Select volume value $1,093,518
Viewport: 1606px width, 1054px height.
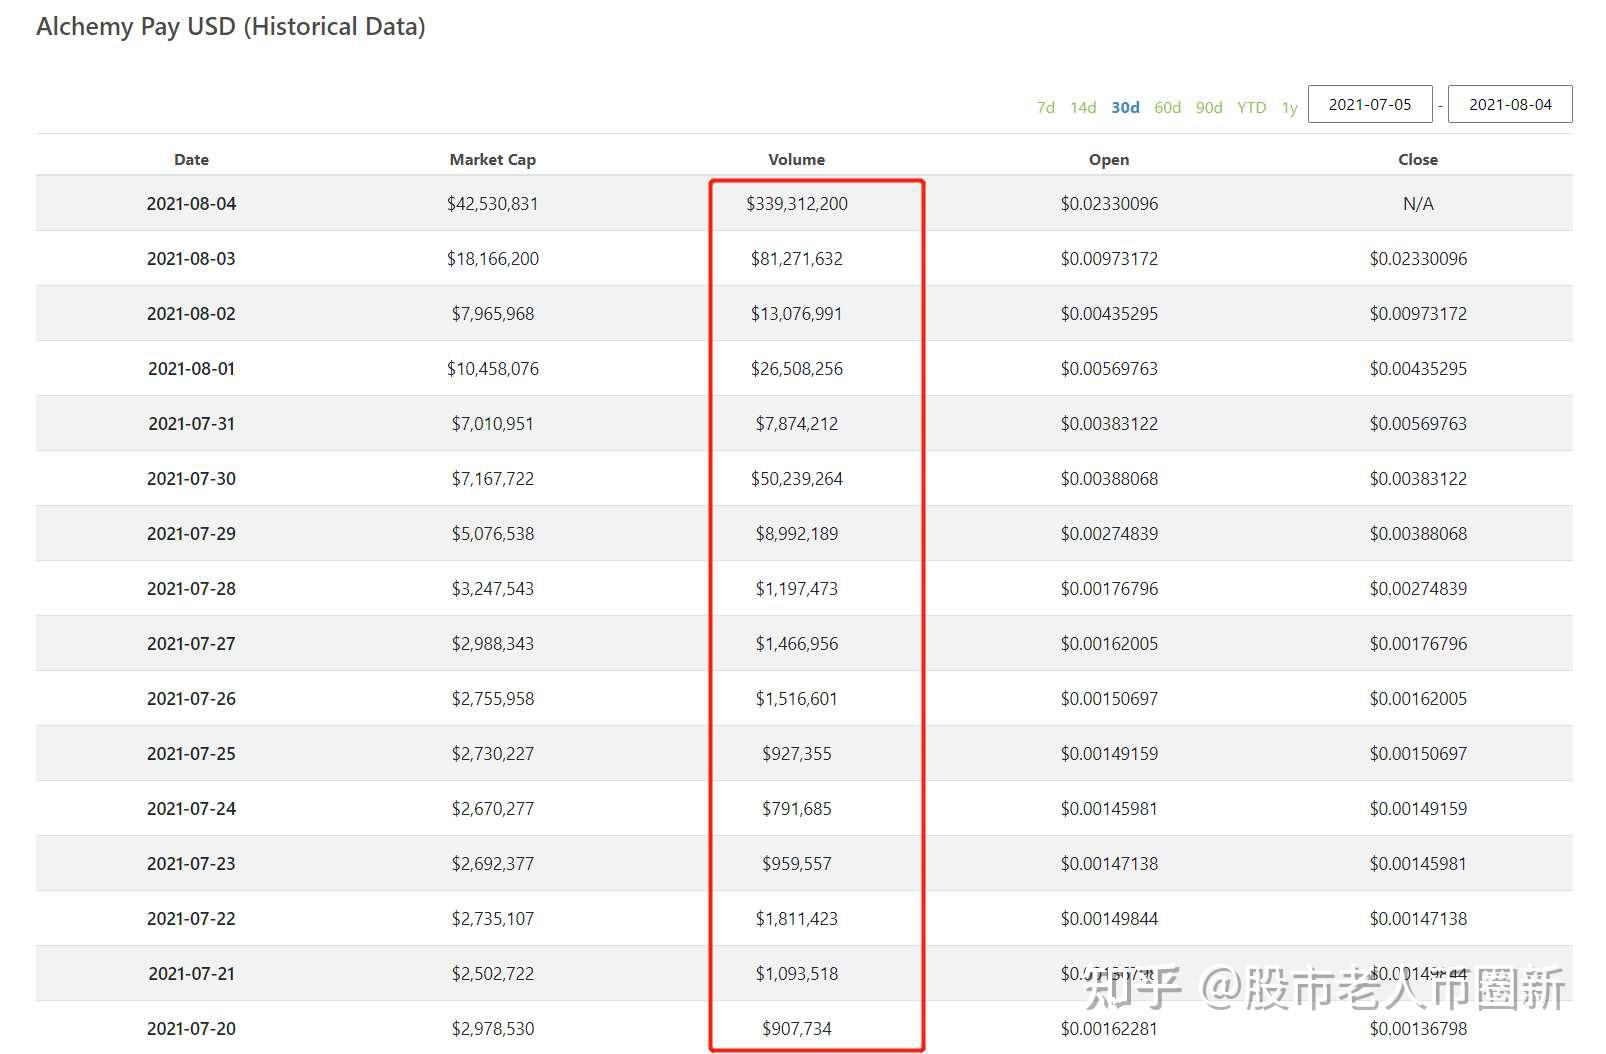(x=796, y=974)
